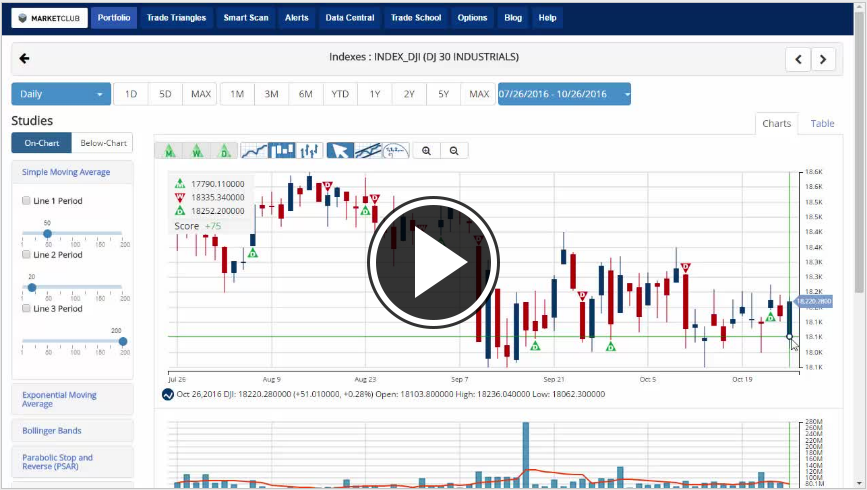Select the OHLC bar chart icon

tap(310, 151)
